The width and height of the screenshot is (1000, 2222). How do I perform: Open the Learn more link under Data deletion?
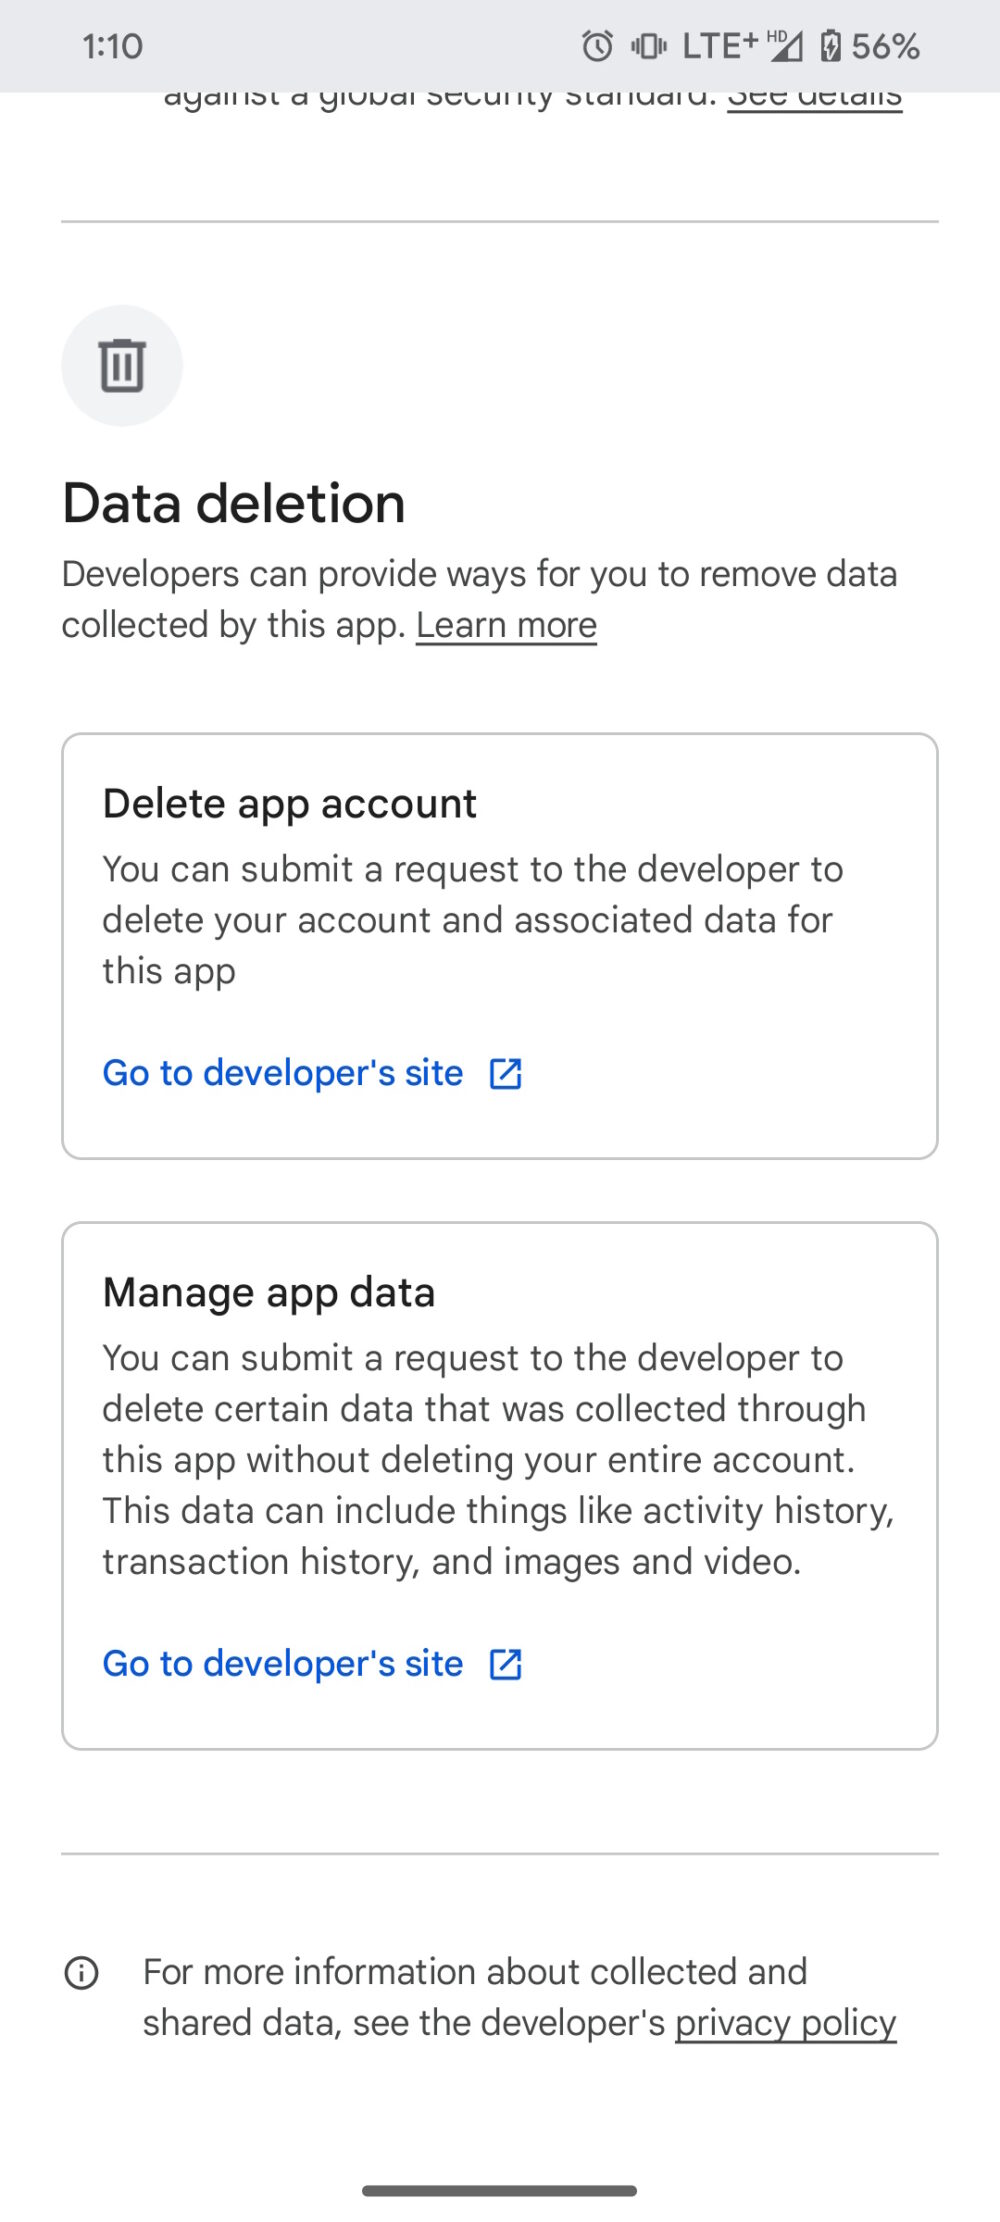[x=506, y=624]
